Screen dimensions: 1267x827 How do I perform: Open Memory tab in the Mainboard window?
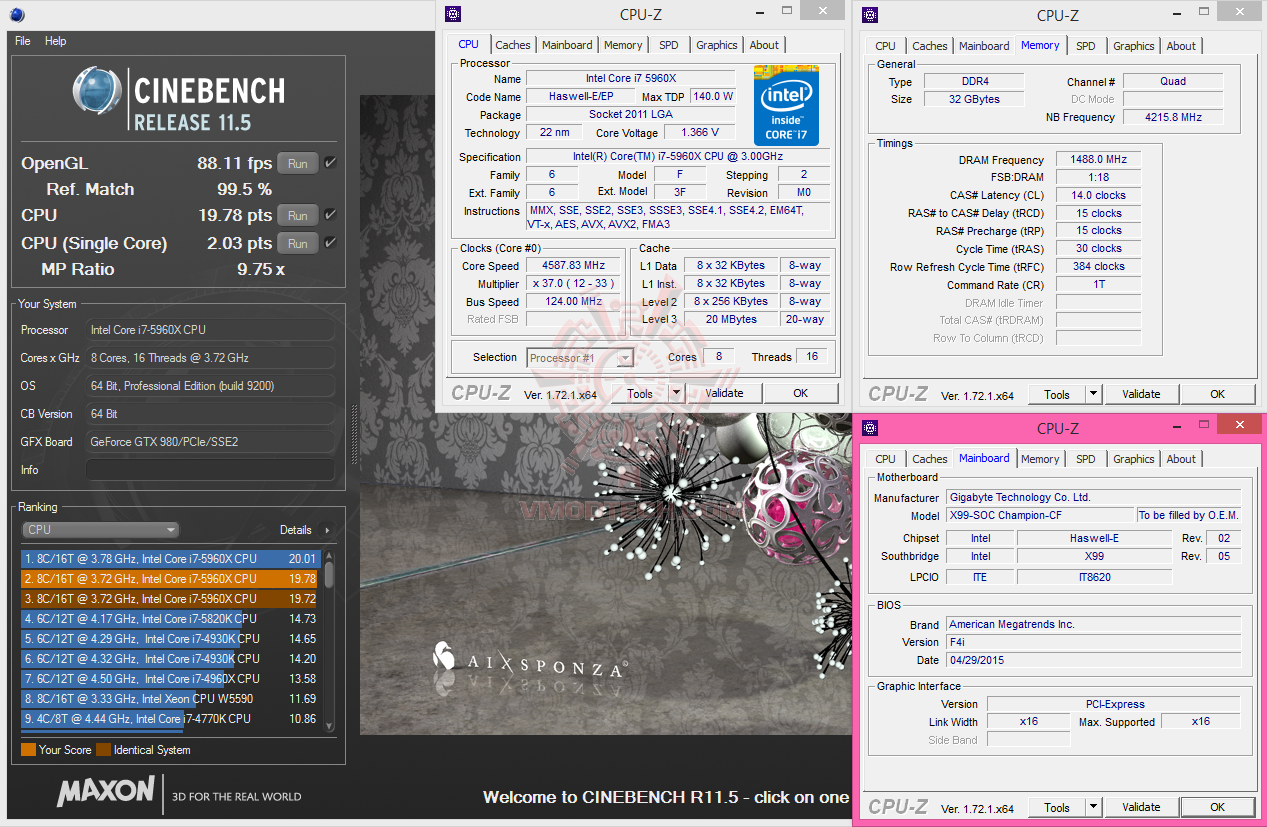click(1040, 459)
